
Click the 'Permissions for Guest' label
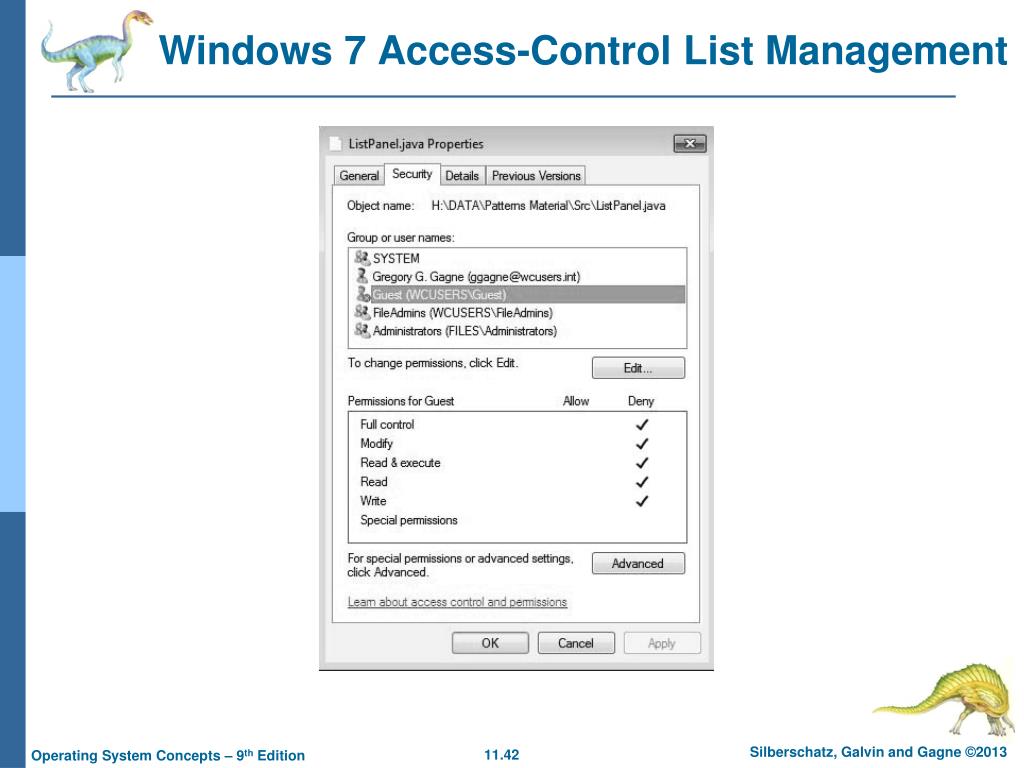pyautogui.click(x=401, y=401)
